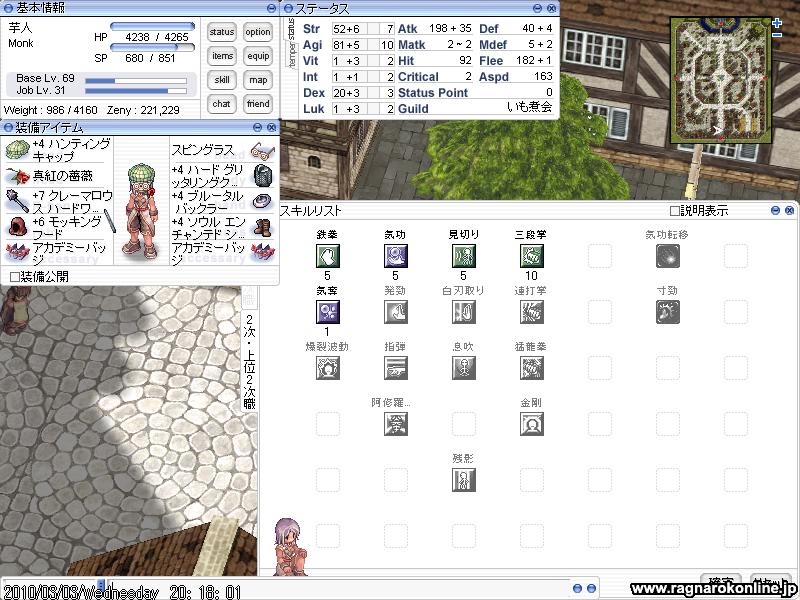The height and width of the screenshot is (600, 800).
Task: Select the 指弾 skill icon
Action: 395,368
